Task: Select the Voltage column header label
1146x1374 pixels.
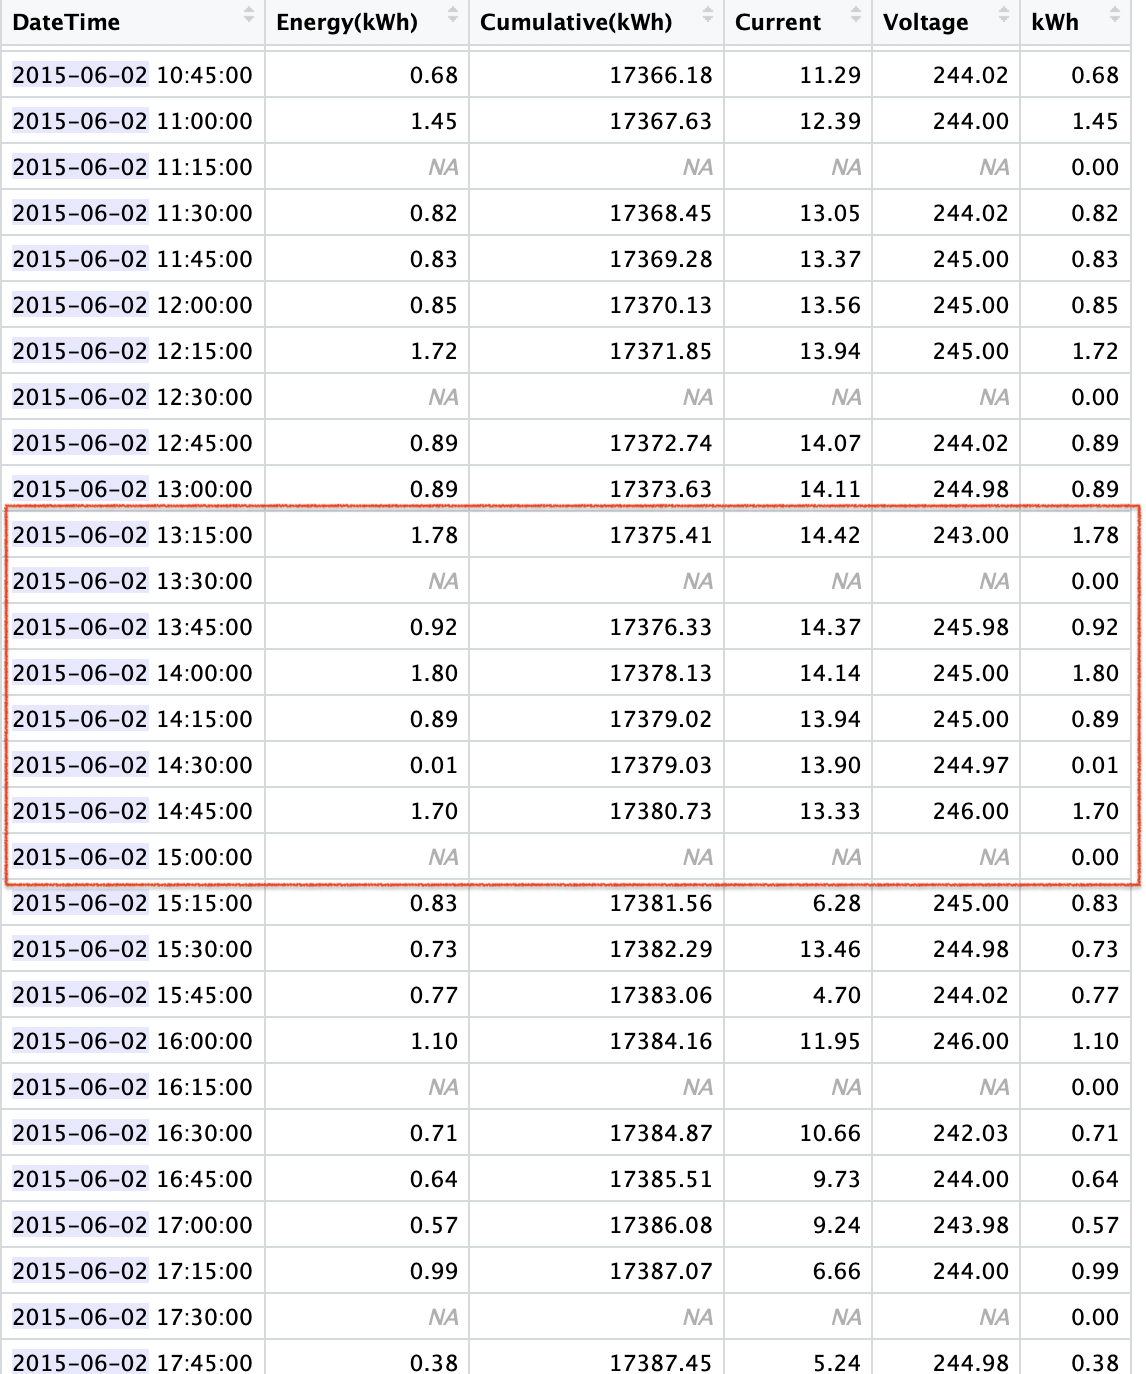Action: (926, 22)
